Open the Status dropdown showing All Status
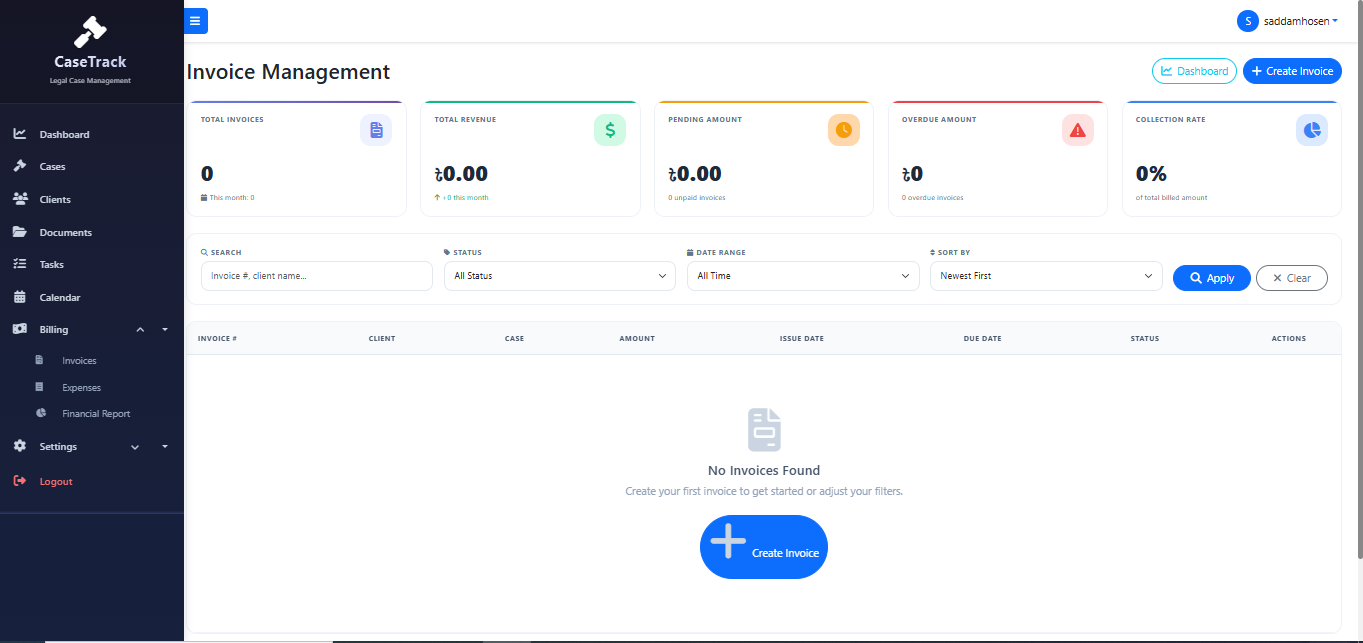Screen dimensions: 1363x643 click(560, 276)
